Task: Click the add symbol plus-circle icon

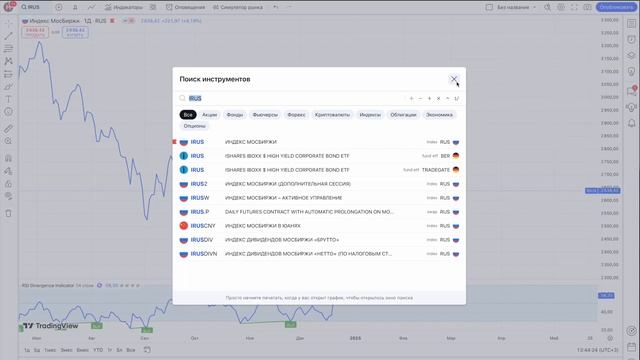Action: click(x=59, y=7)
